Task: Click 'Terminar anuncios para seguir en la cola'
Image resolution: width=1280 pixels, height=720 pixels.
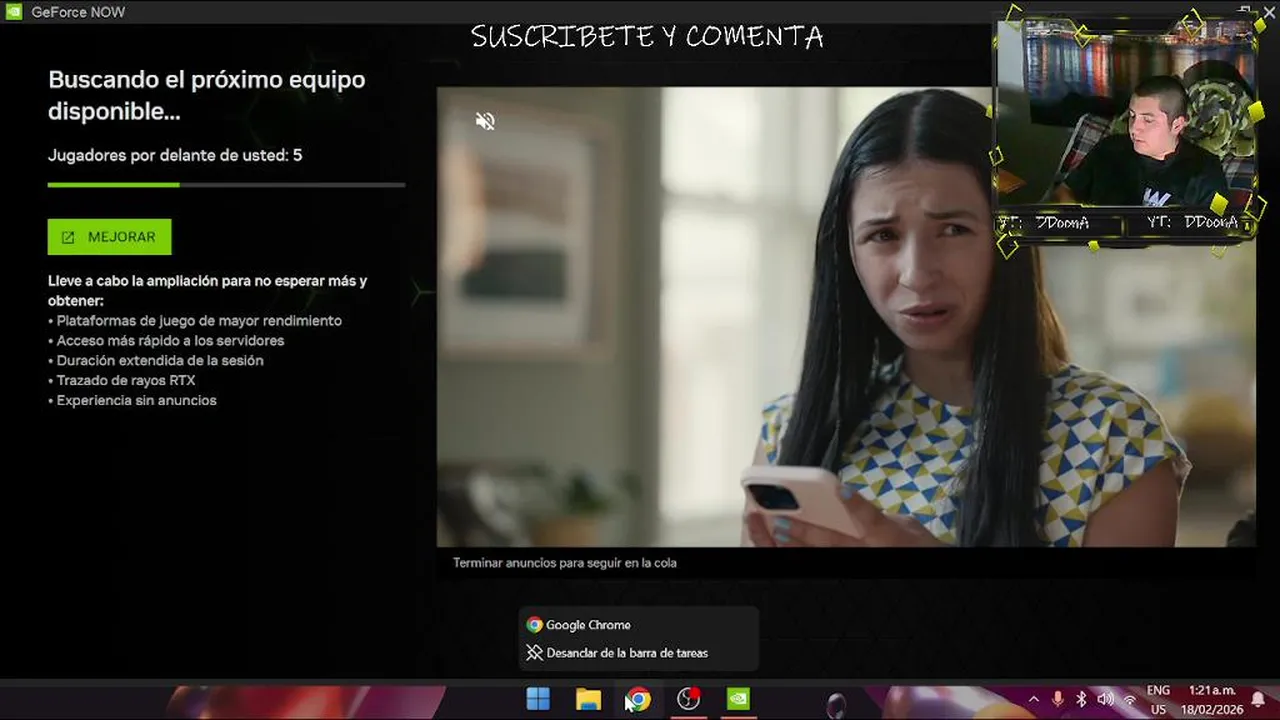Action: coord(565,563)
